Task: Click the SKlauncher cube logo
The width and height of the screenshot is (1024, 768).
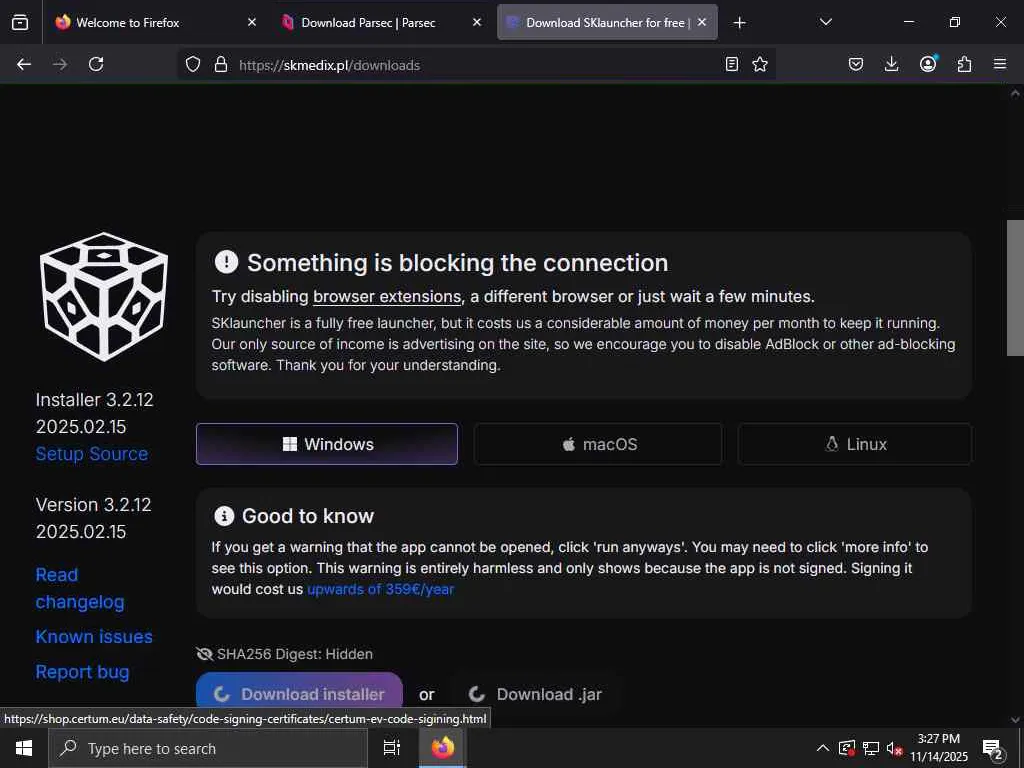Action: pos(103,297)
